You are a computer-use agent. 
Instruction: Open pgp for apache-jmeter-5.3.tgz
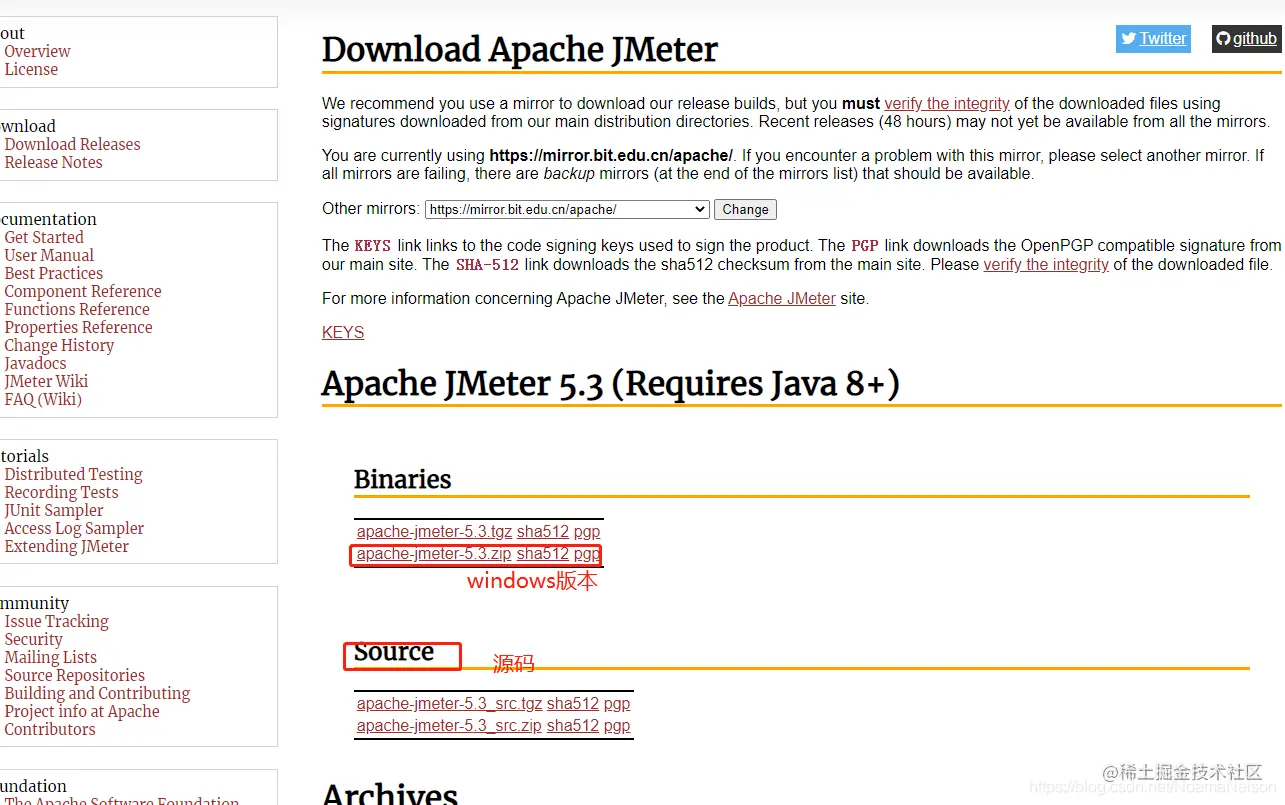(587, 532)
